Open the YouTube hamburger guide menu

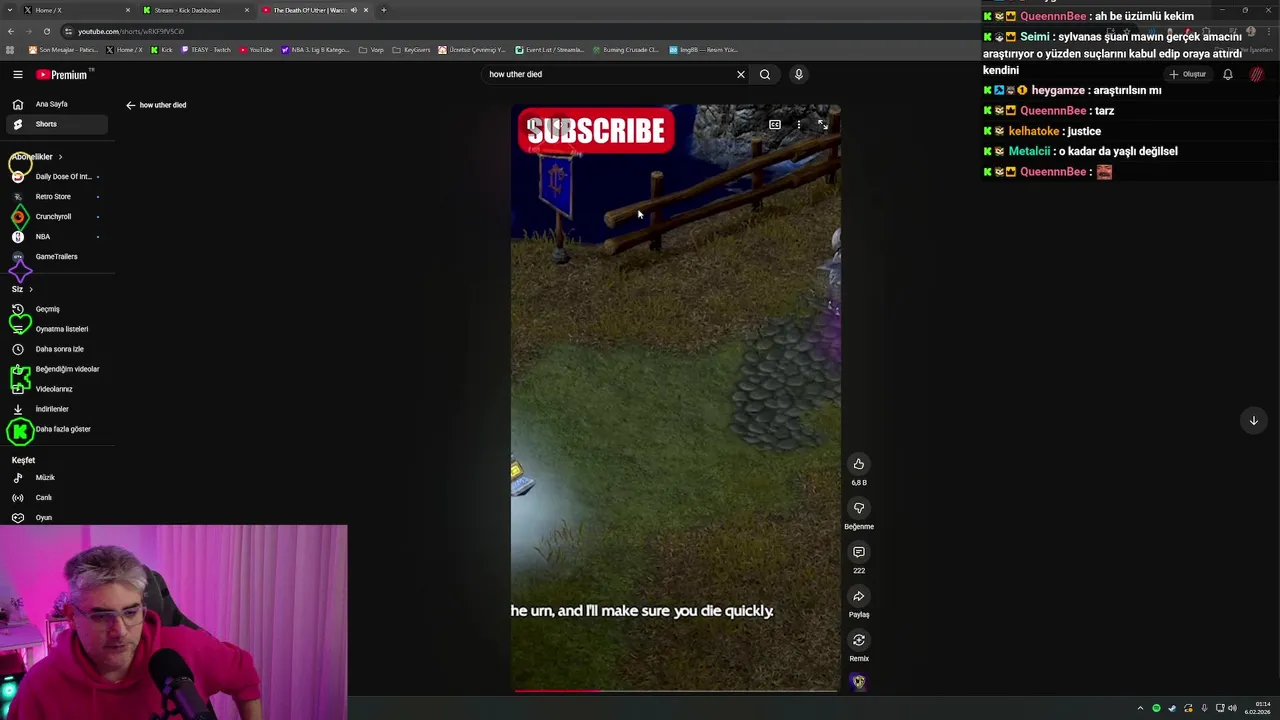pos(17,74)
